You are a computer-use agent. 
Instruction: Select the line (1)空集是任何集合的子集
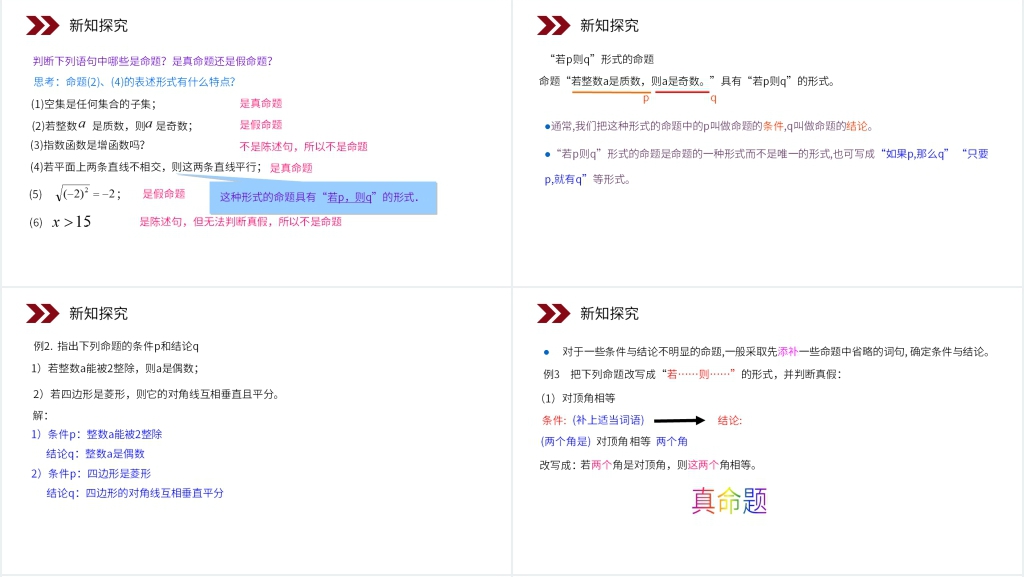click(93, 104)
